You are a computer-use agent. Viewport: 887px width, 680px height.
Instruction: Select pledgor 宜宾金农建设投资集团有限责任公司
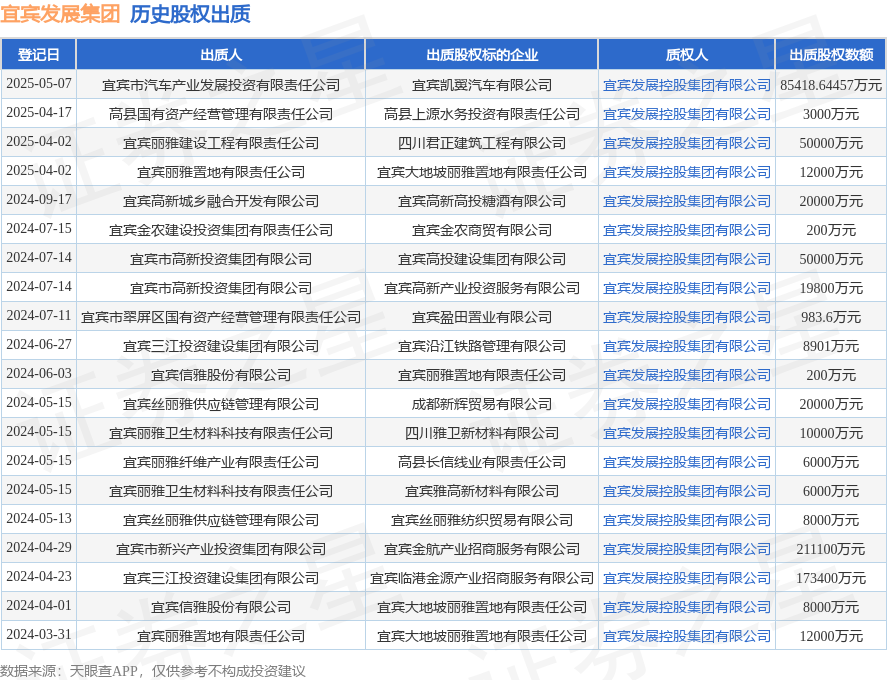tap(221, 230)
